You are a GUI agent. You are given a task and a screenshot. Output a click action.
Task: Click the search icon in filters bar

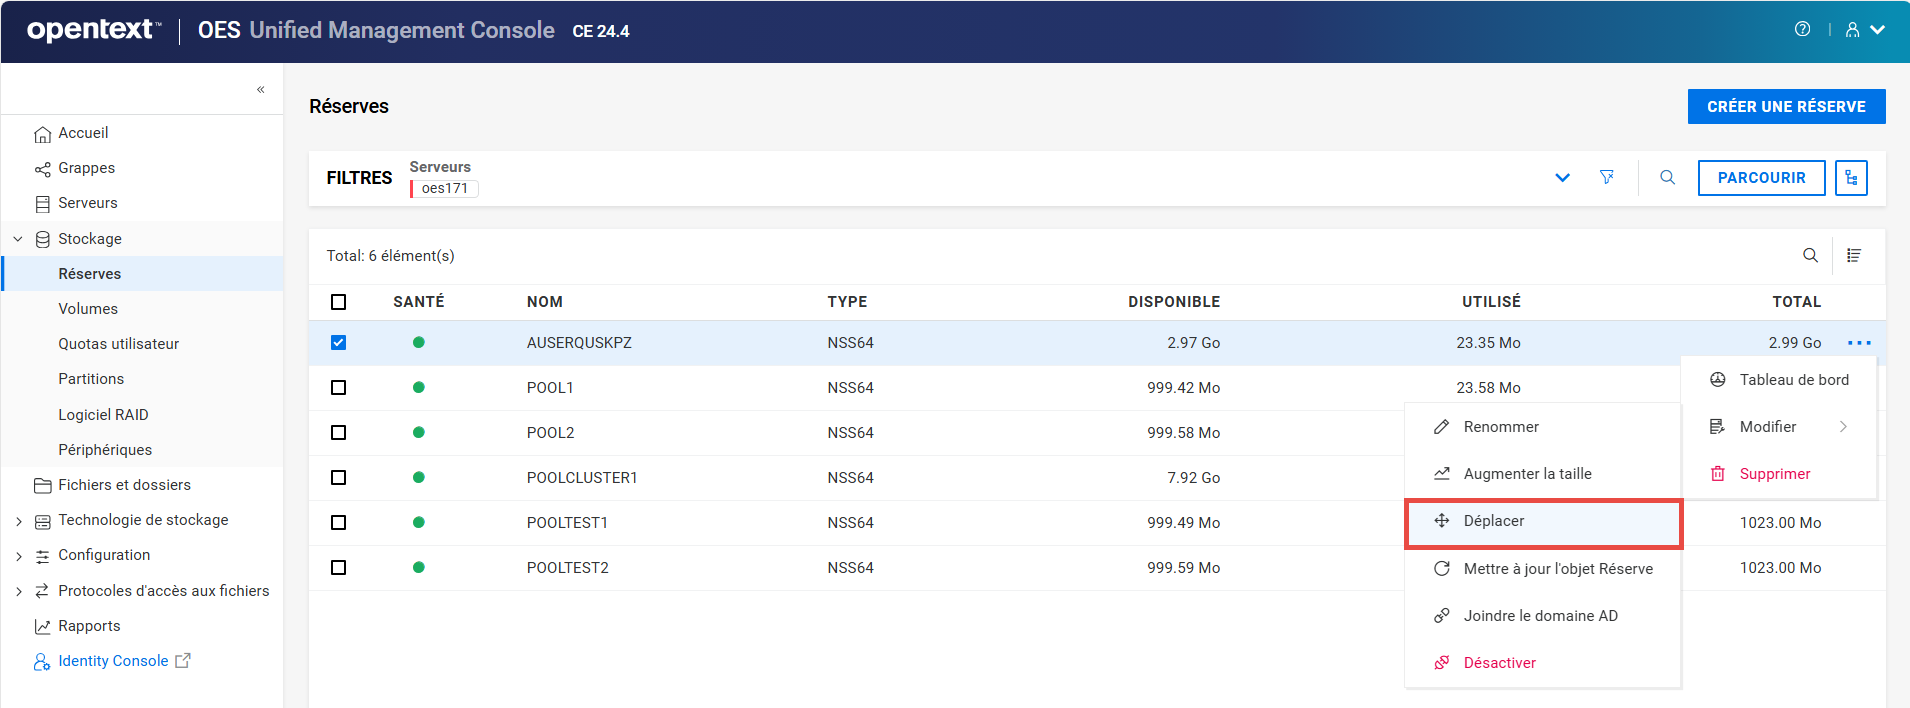(x=1667, y=177)
